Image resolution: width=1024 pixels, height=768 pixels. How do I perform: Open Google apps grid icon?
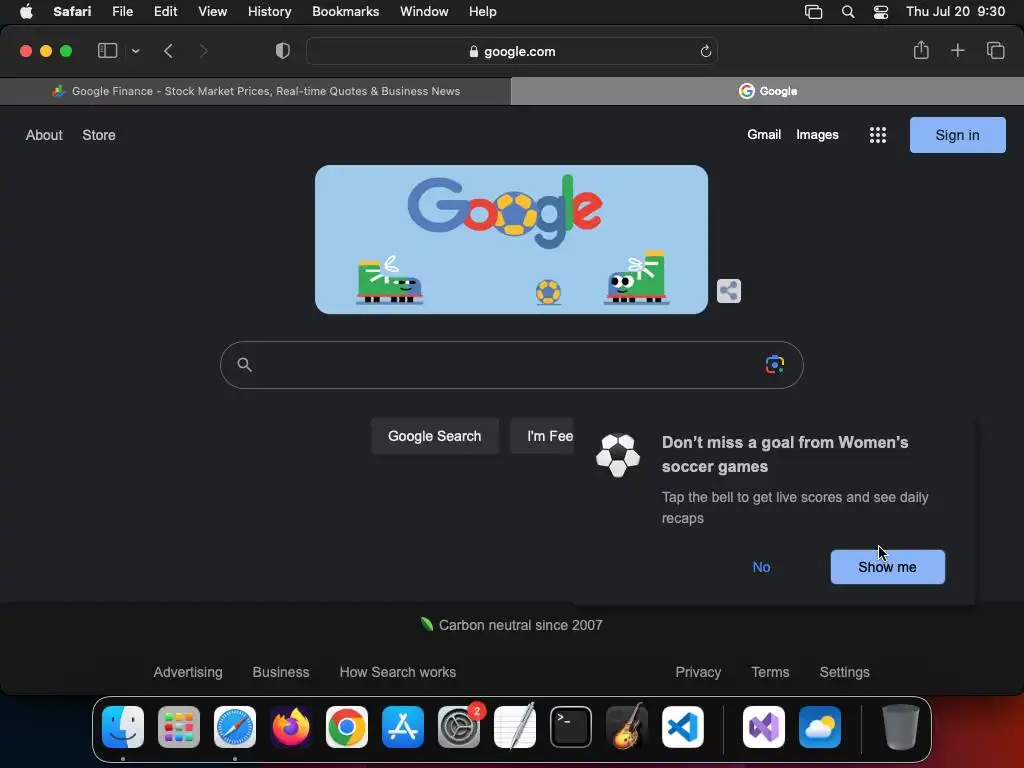[x=878, y=135]
